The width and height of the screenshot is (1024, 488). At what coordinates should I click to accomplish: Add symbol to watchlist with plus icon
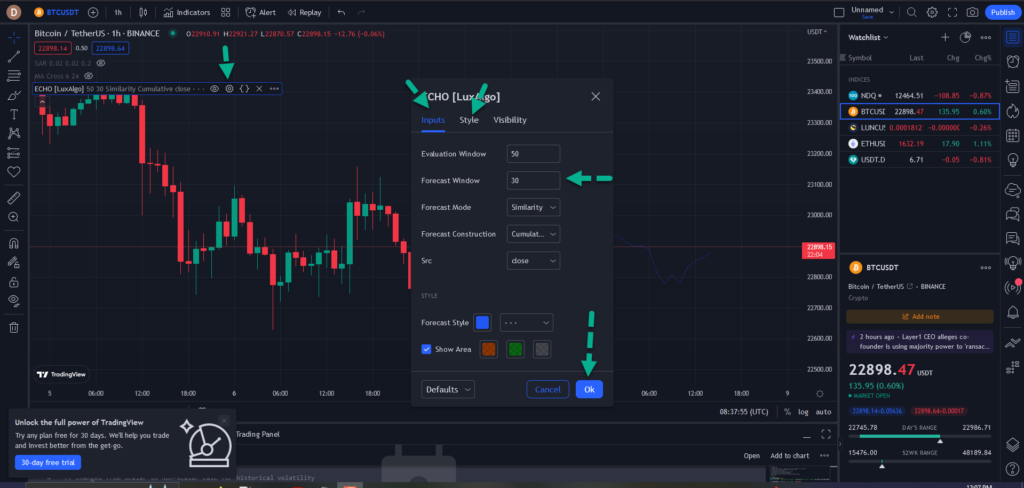click(945, 37)
